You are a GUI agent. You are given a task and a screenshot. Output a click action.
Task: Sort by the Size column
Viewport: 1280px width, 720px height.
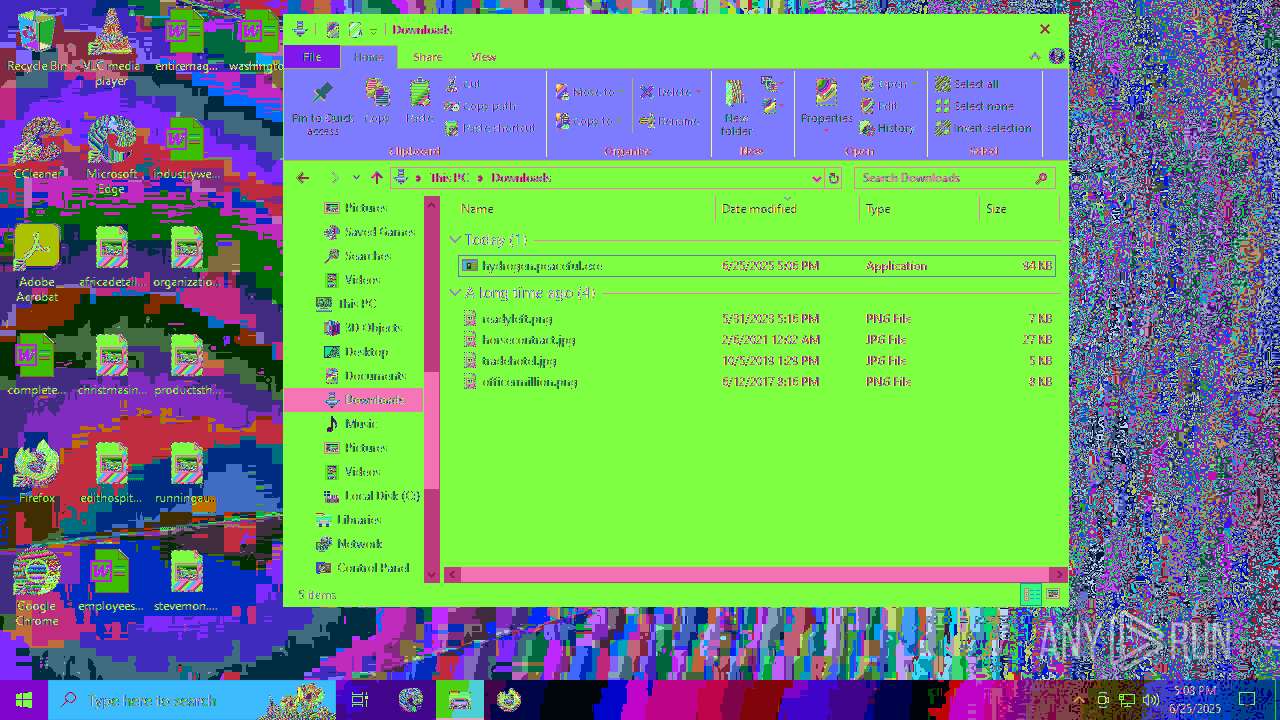pos(1018,209)
